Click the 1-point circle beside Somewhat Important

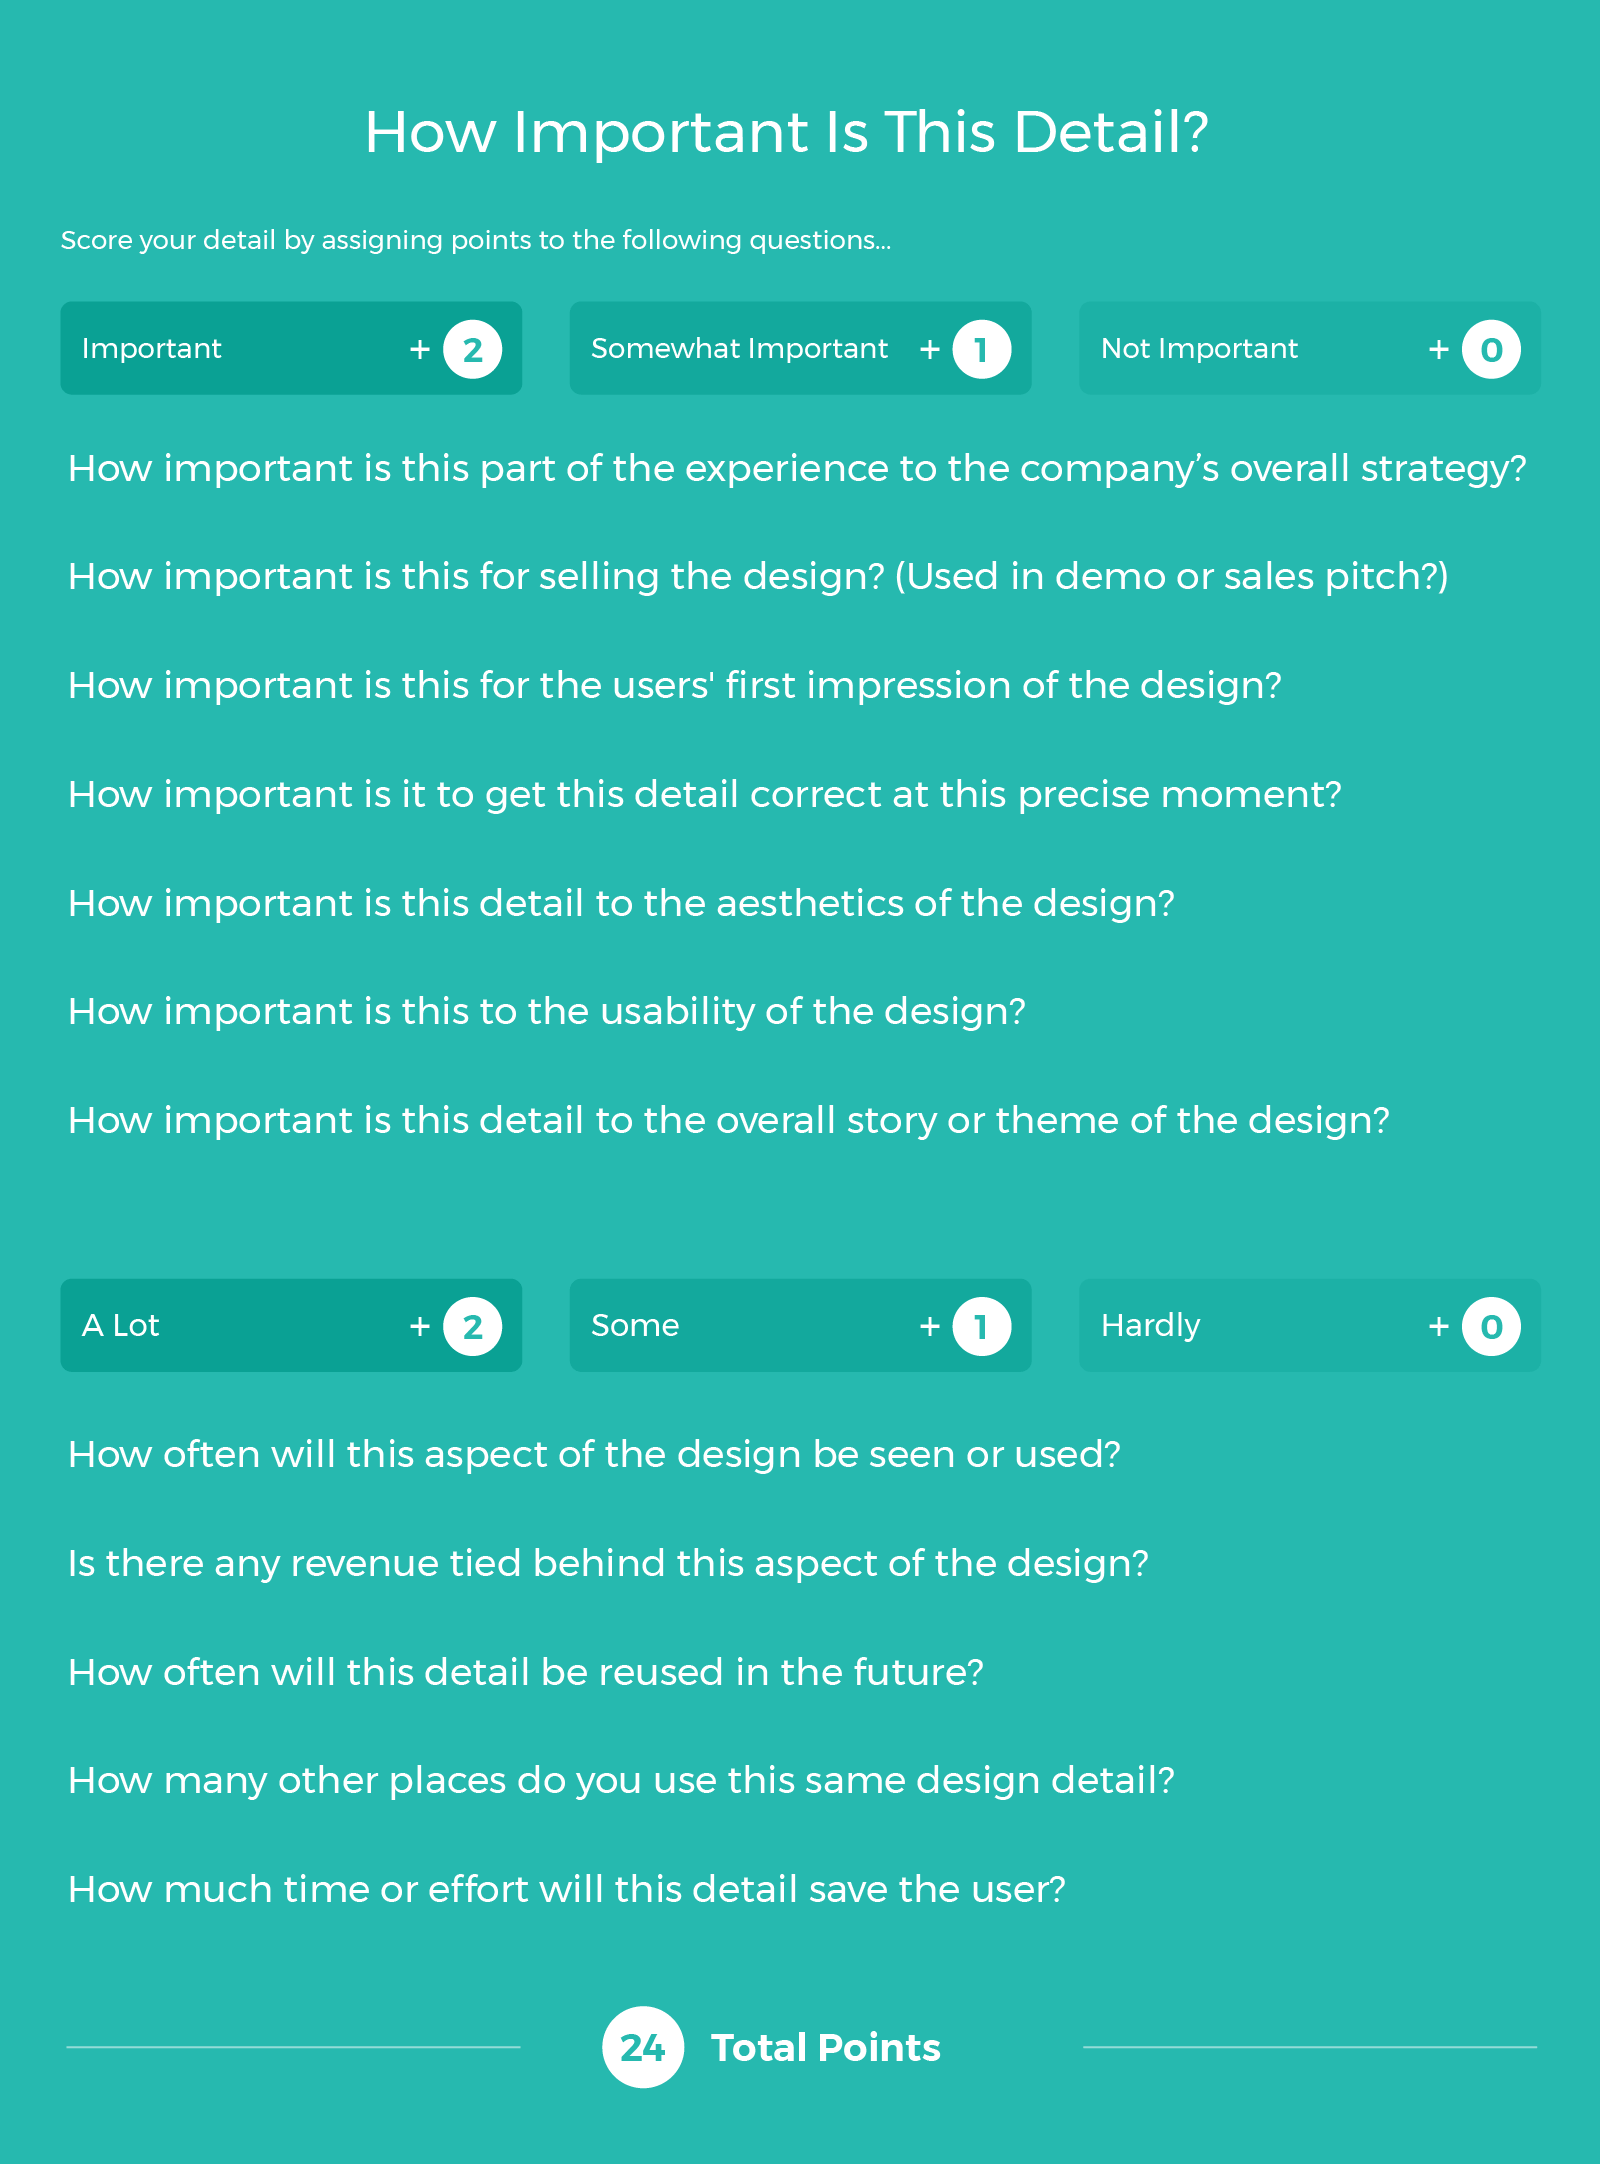click(981, 349)
